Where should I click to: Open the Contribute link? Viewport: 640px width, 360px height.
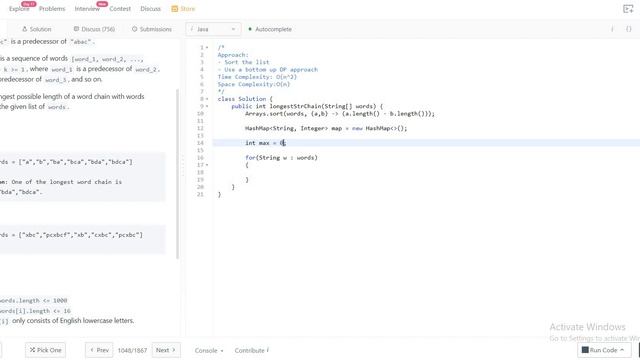click(x=251, y=350)
